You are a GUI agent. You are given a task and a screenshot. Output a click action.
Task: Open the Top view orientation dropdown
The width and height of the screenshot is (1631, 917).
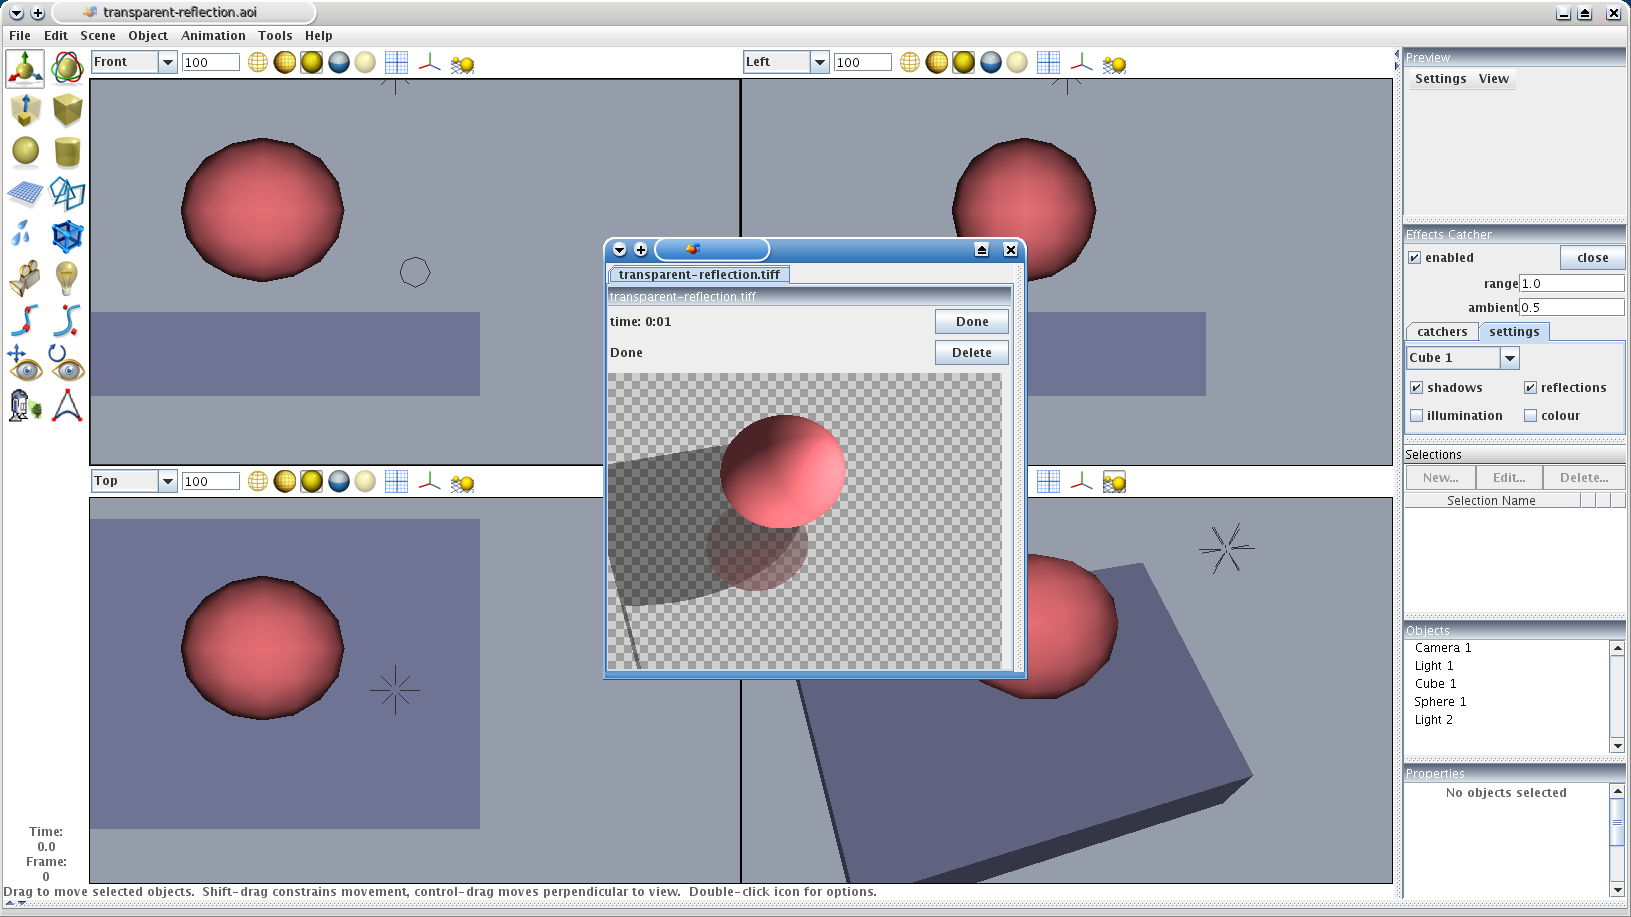(168, 481)
